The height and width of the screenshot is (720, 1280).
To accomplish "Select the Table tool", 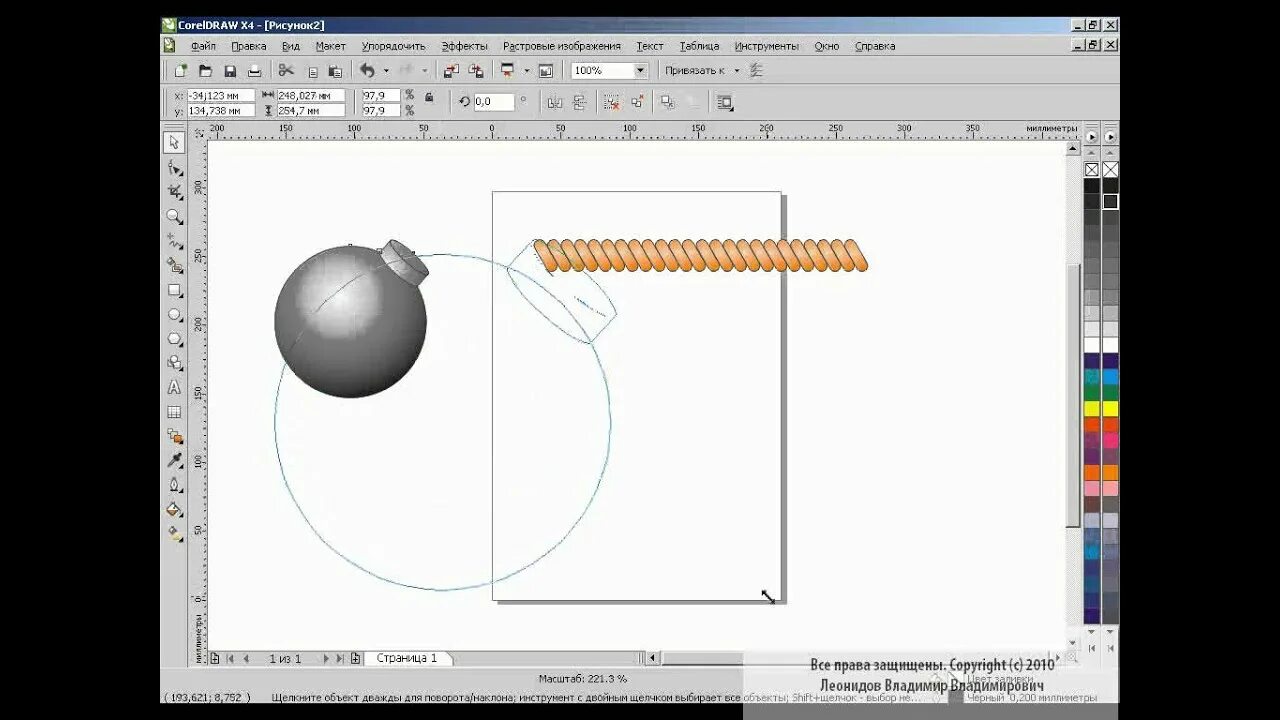I will (x=174, y=412).
